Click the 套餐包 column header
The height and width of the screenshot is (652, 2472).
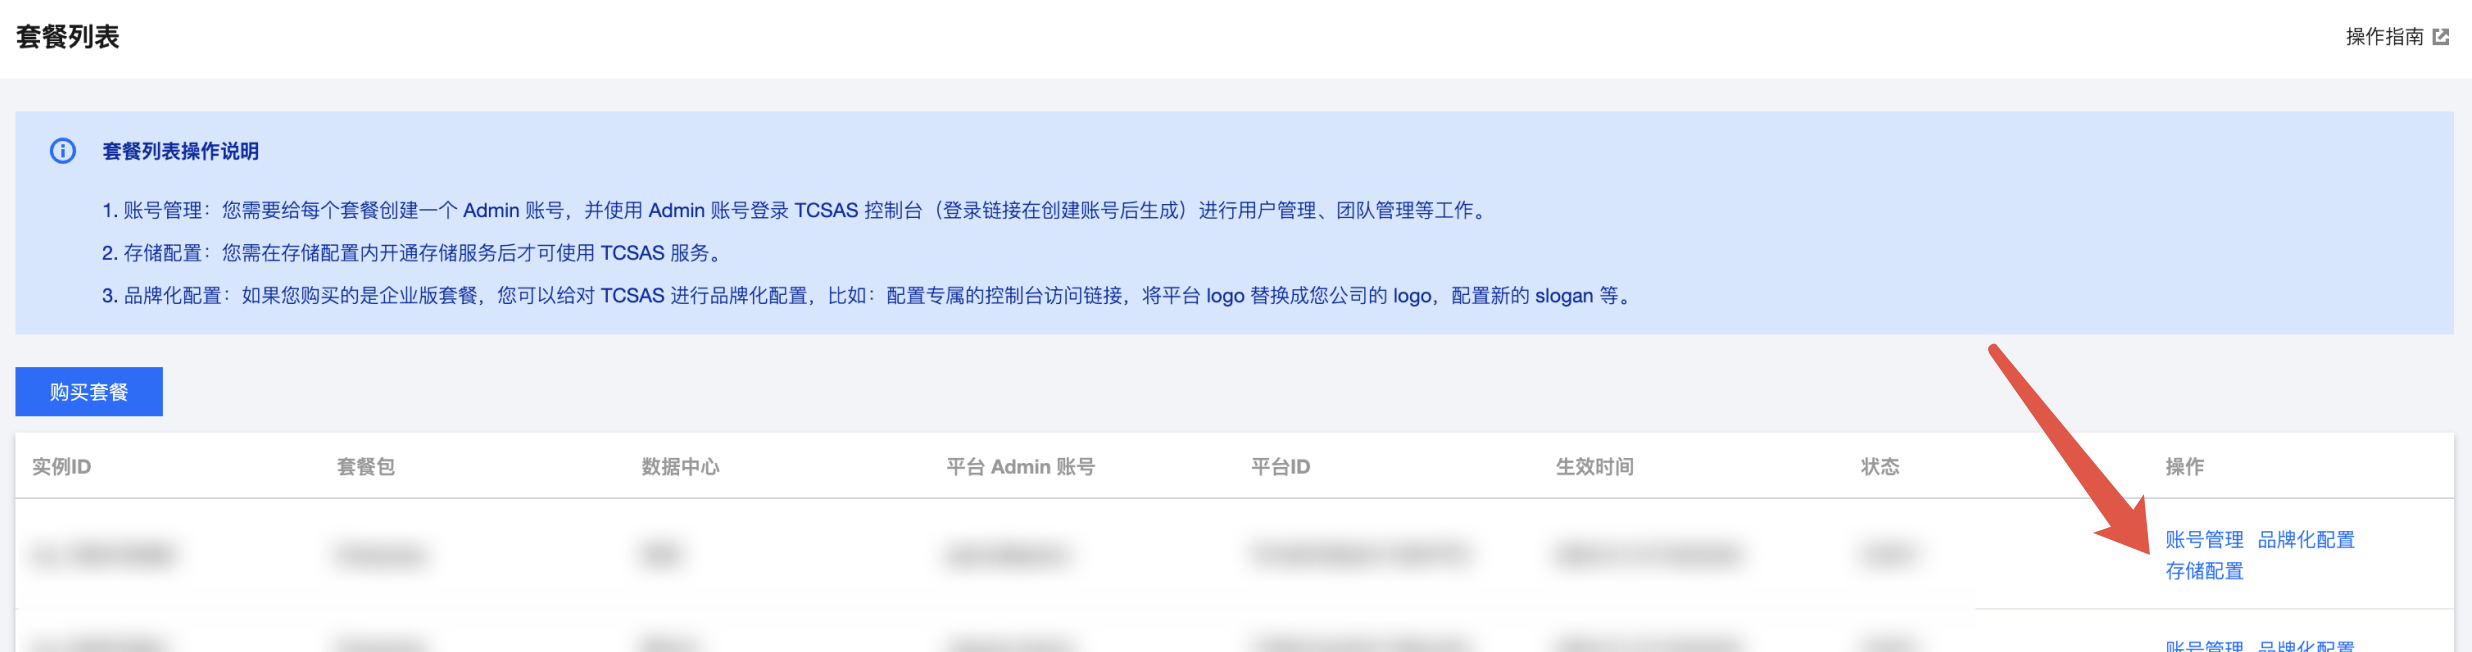point(366,467)
